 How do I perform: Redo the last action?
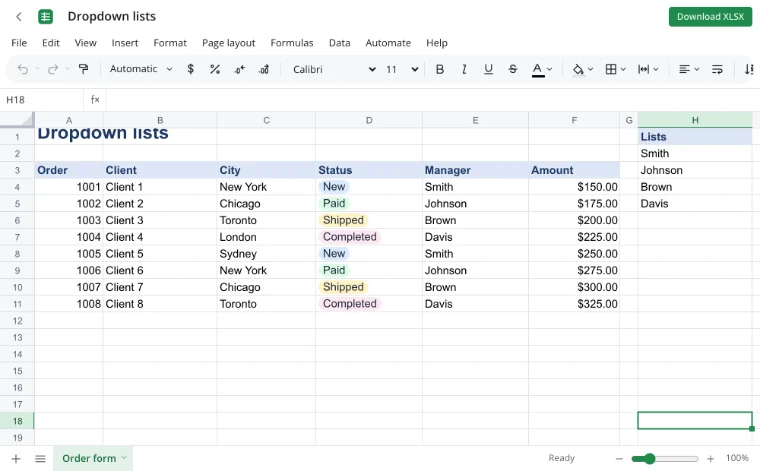53,69
